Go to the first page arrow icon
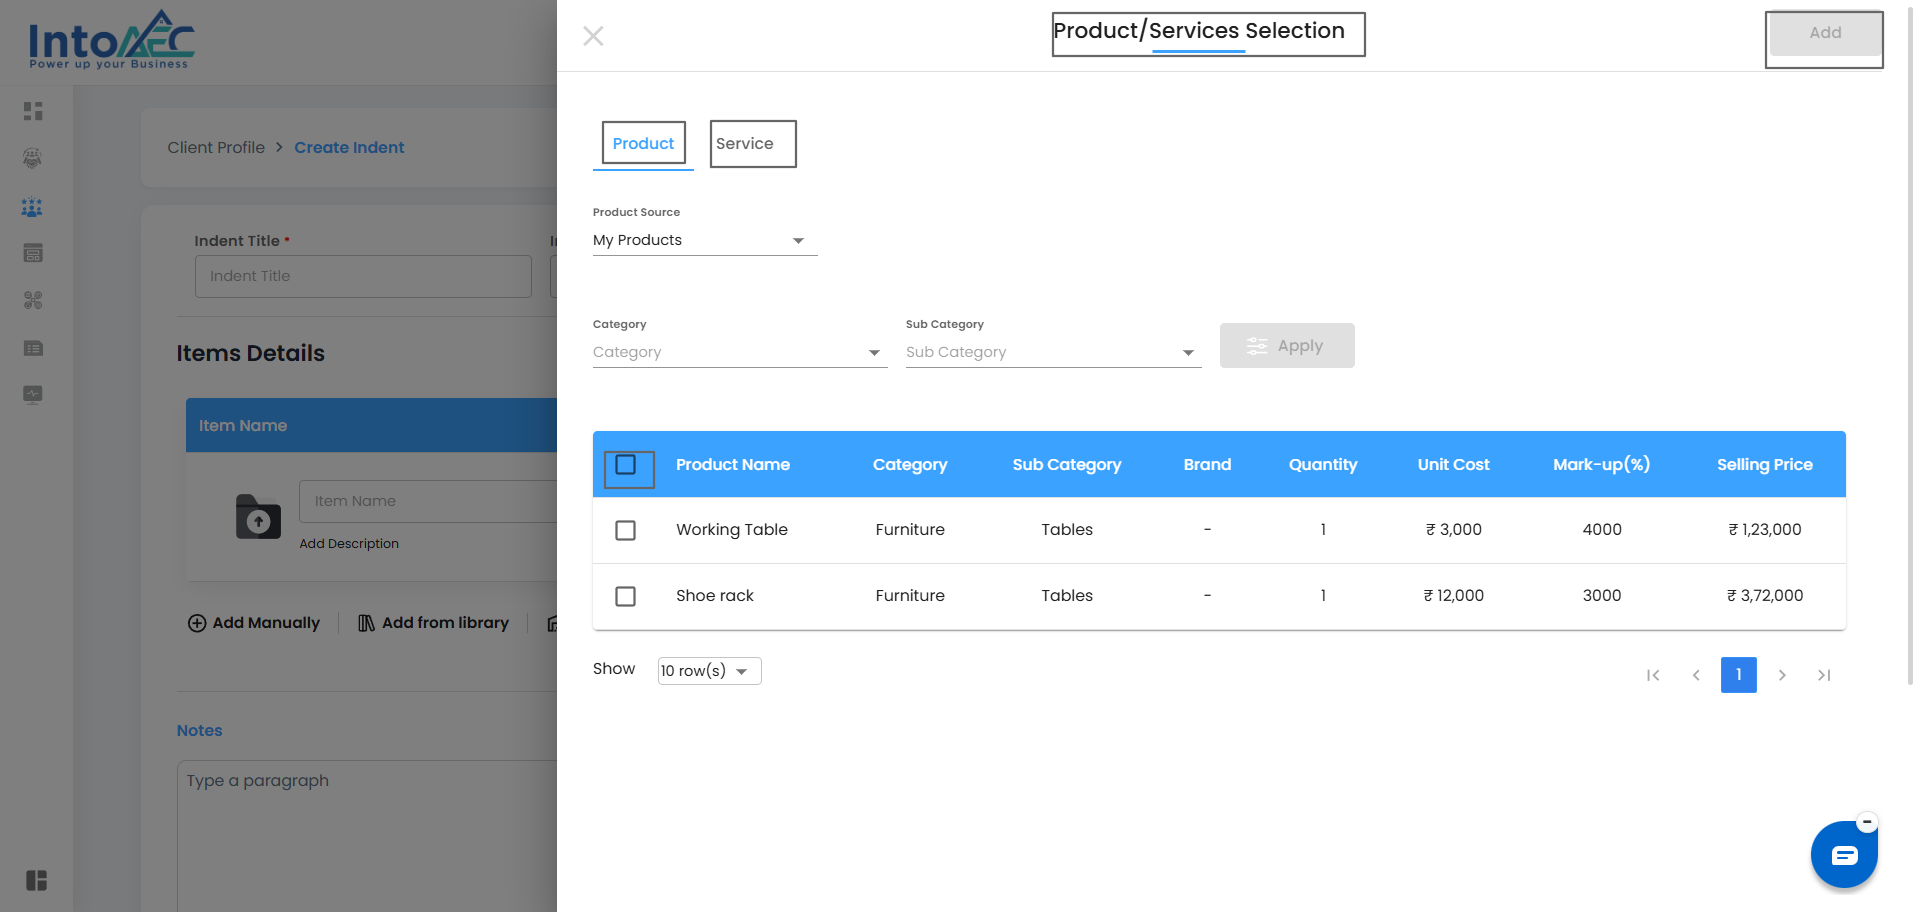Viewport: 1920px width, 912px height. point(1653,675)
